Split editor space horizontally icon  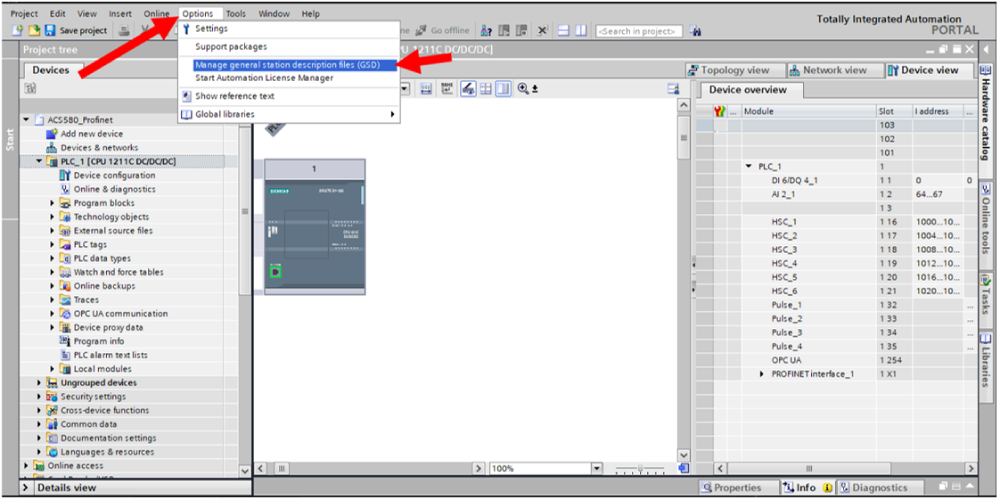pyautogui.click(x=563, y=30)
